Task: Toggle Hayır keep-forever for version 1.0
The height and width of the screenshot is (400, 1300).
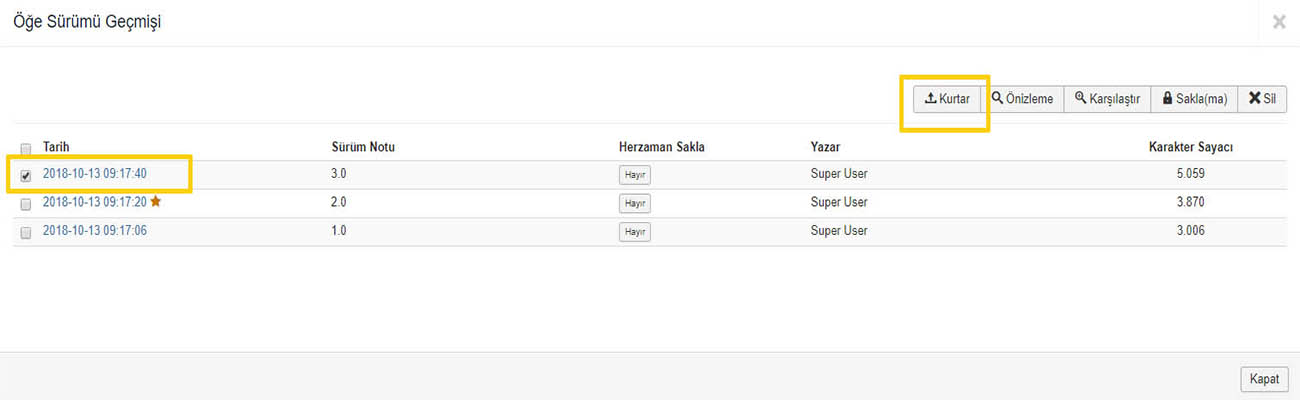Action: point(634,232)
